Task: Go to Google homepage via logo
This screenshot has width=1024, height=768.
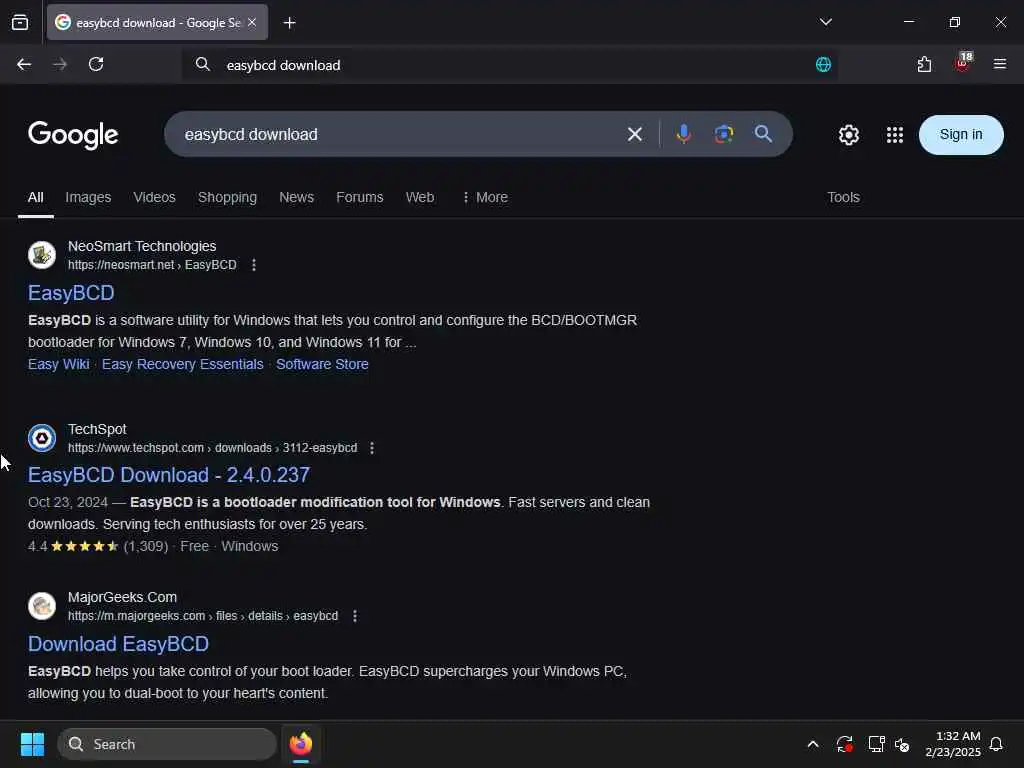Action: tap(73, 135)
